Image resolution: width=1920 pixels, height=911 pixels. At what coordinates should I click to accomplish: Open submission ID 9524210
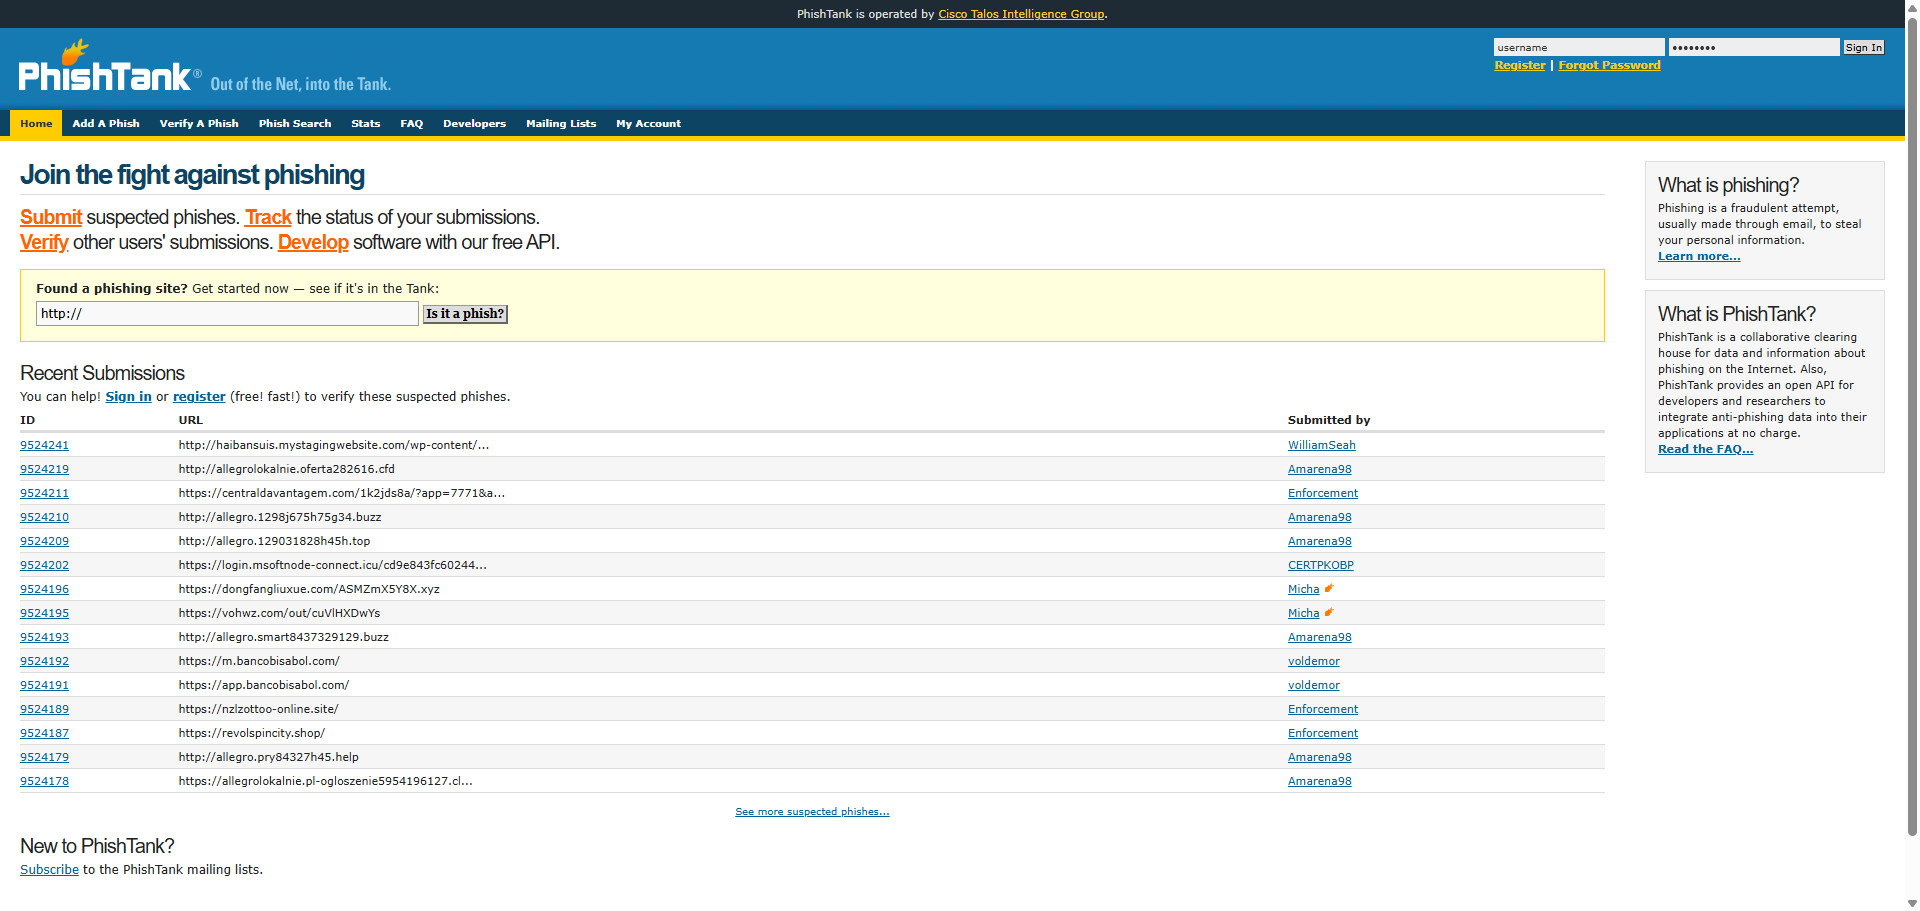tap(44, 517)
